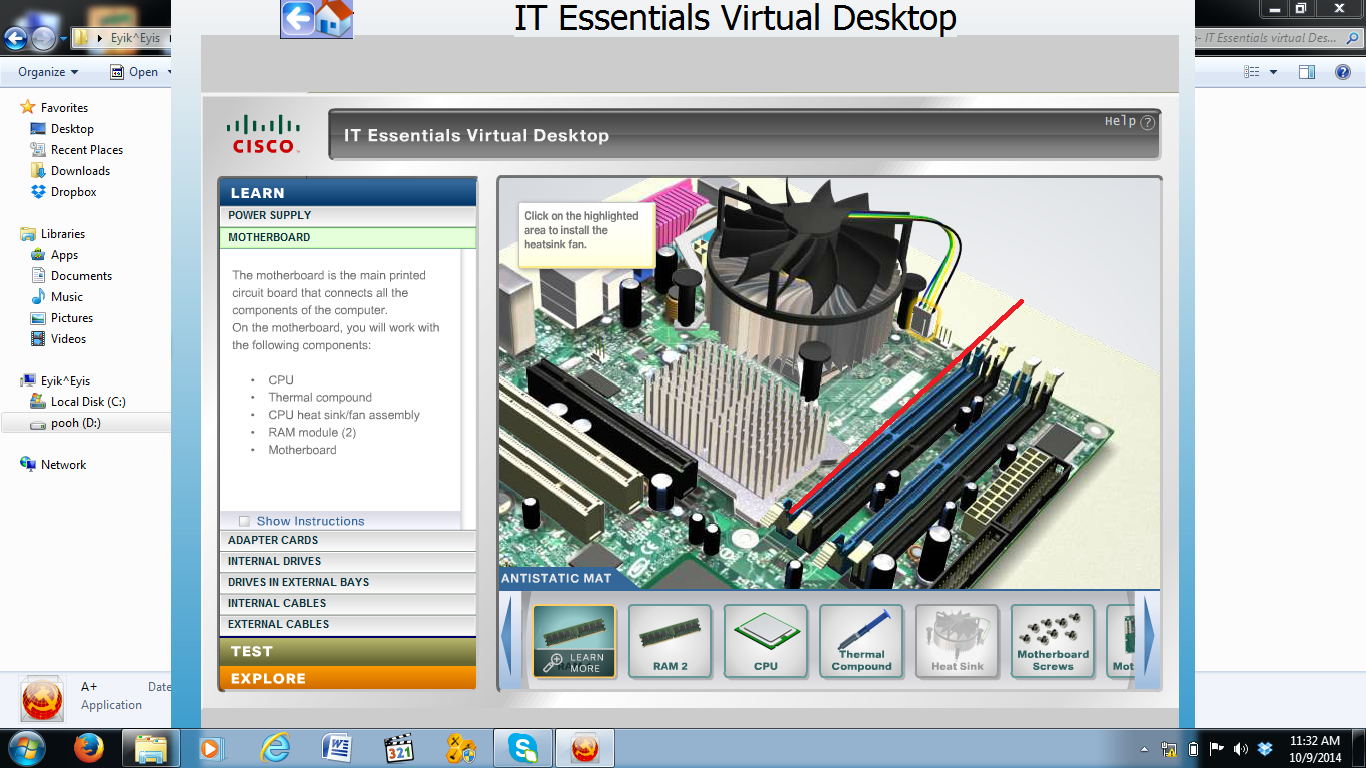This screenshot has width=1366, height=768.
Task: Open Network in Explorer sidebar
Action: click(63, 465)
